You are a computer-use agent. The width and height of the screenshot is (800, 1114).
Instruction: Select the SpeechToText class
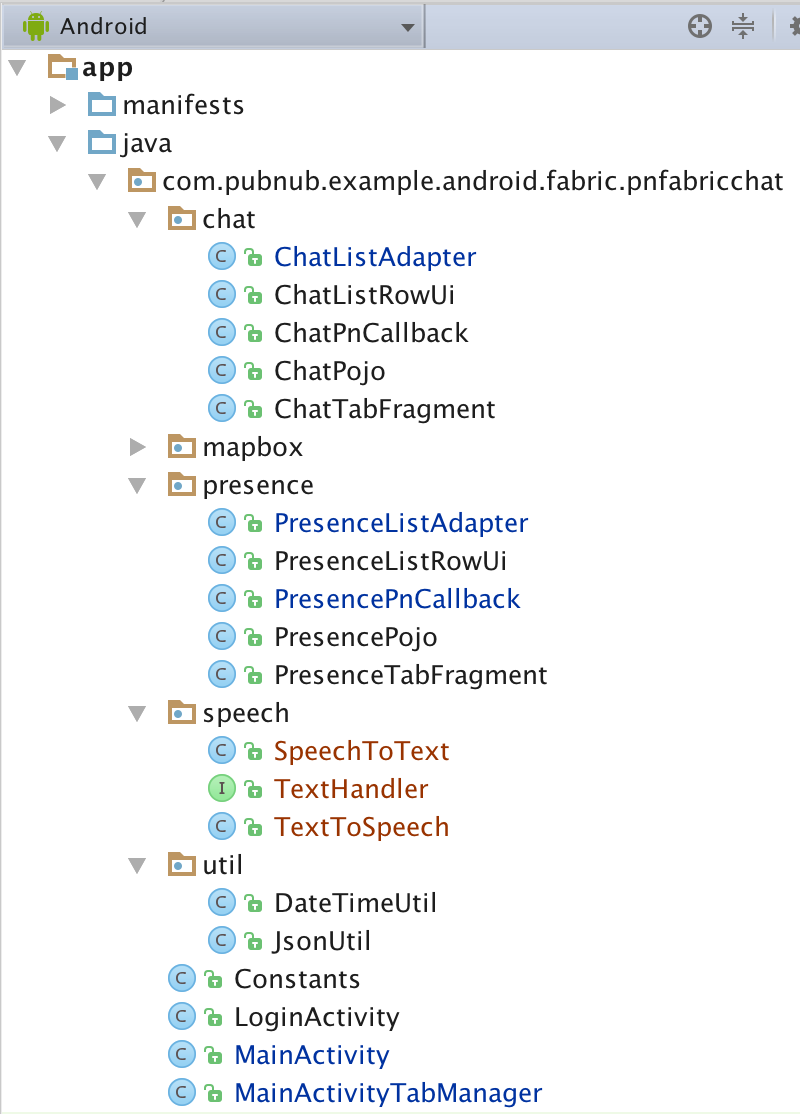coord(361,750)
